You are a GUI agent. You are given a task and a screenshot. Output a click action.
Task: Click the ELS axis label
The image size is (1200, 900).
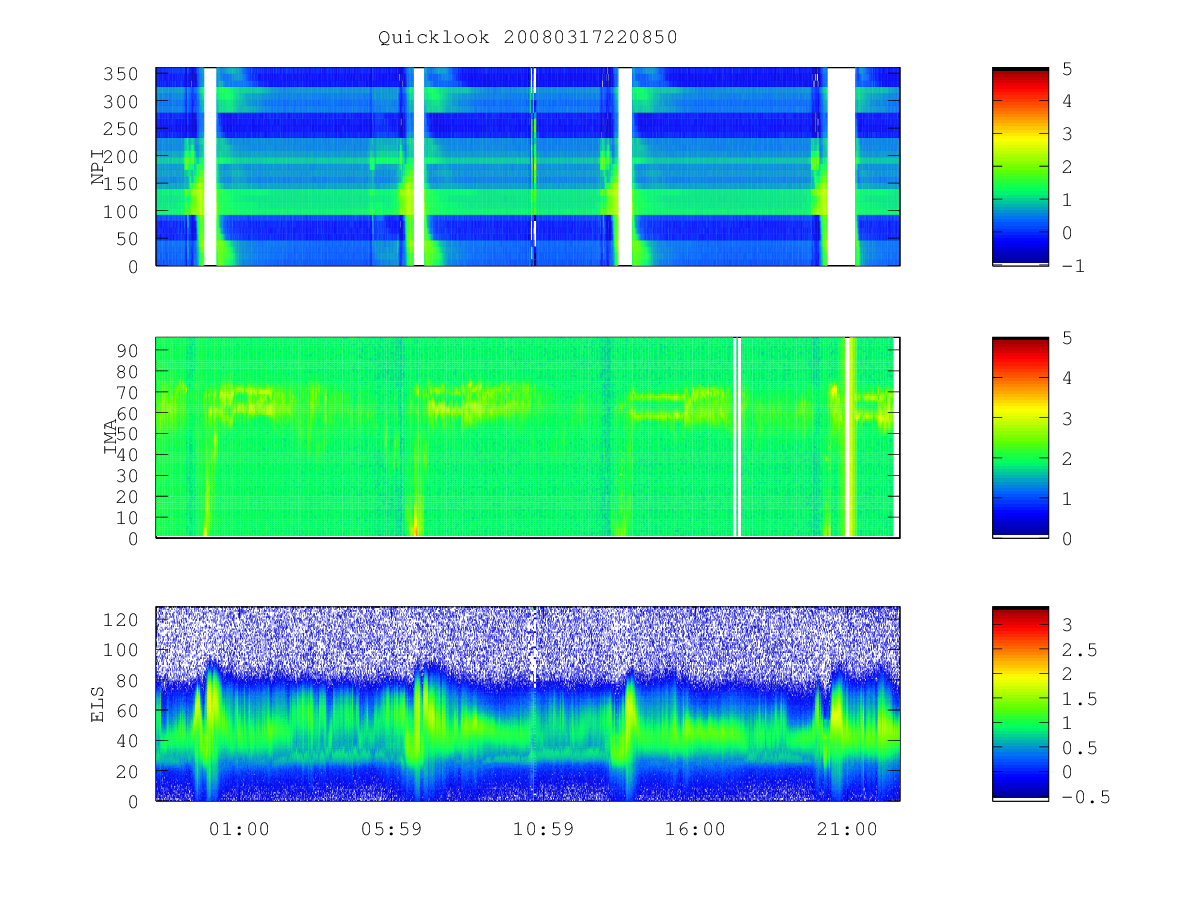pyautogui.click(x=98, y=704)
